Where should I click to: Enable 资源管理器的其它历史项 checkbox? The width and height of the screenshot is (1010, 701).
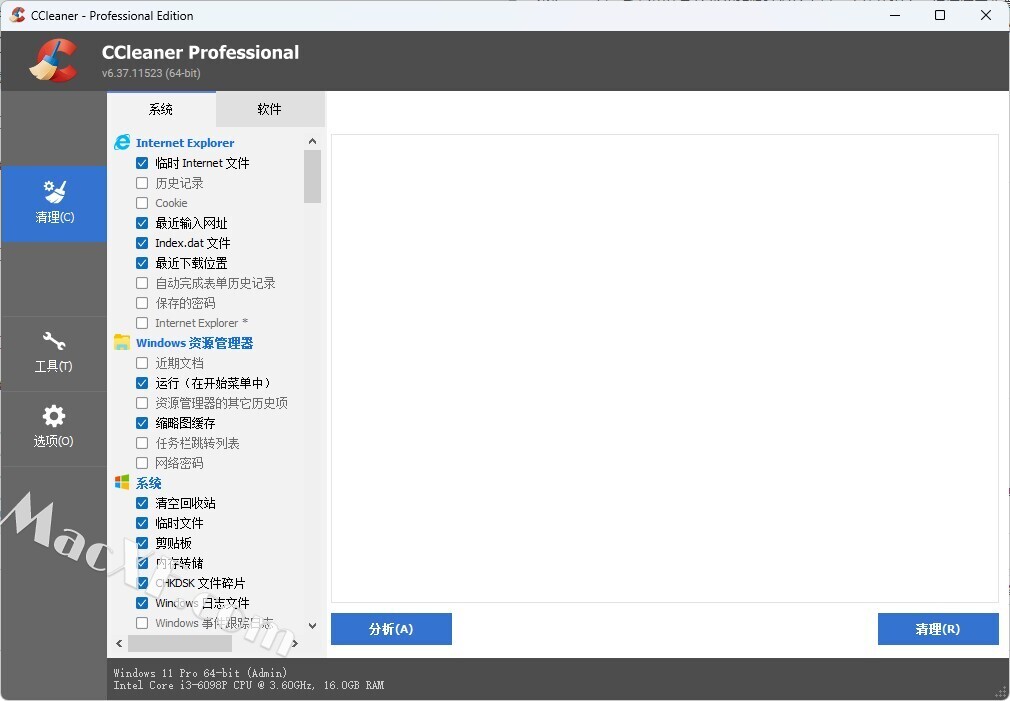point(142,403)
